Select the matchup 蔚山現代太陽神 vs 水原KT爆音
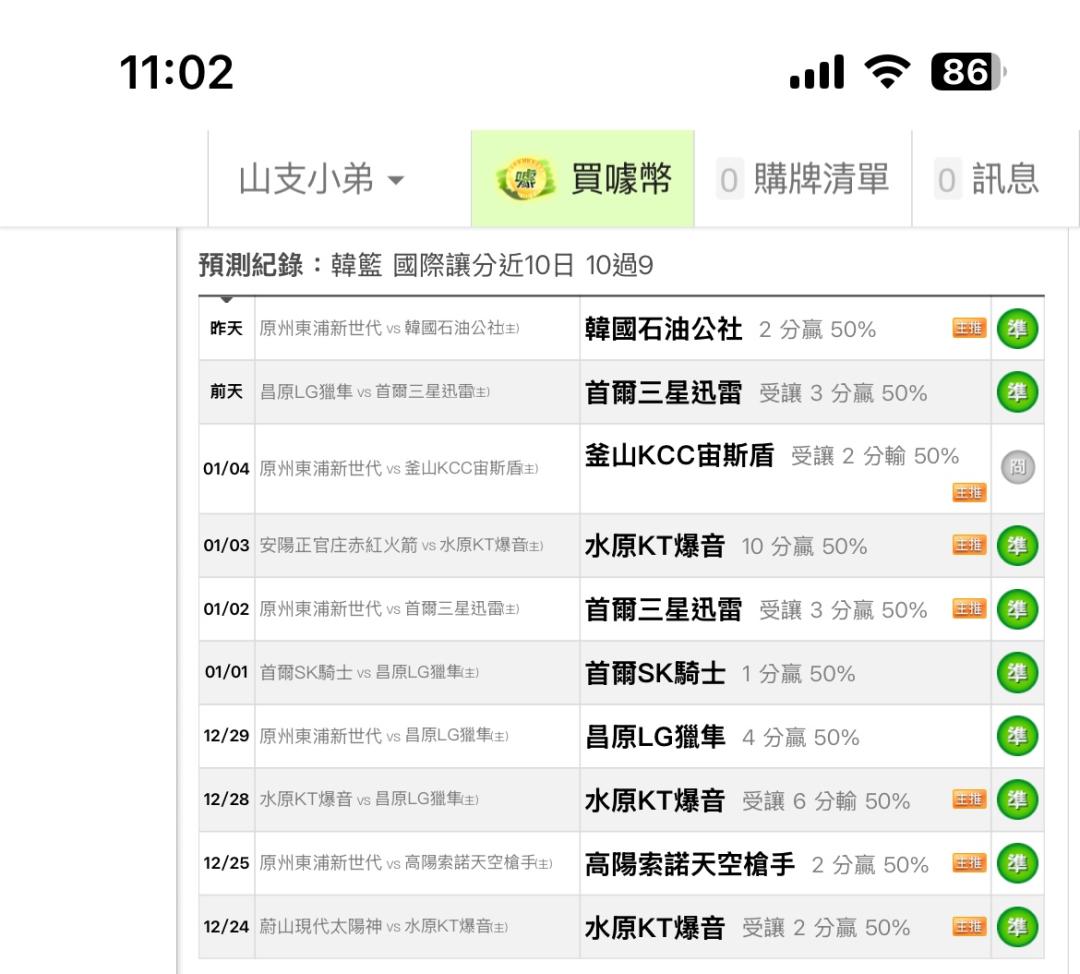 point(384,926)
